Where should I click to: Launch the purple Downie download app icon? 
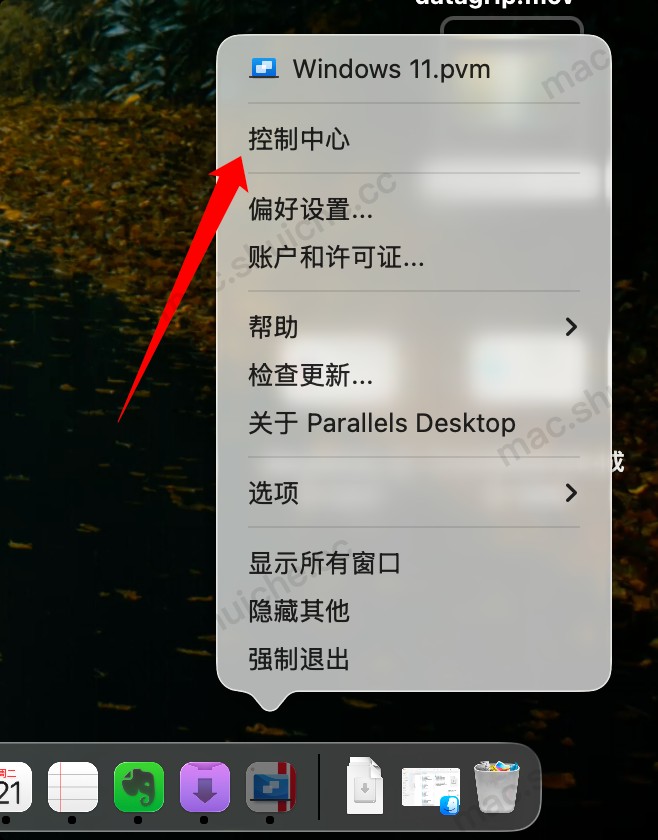pos(205,788)
